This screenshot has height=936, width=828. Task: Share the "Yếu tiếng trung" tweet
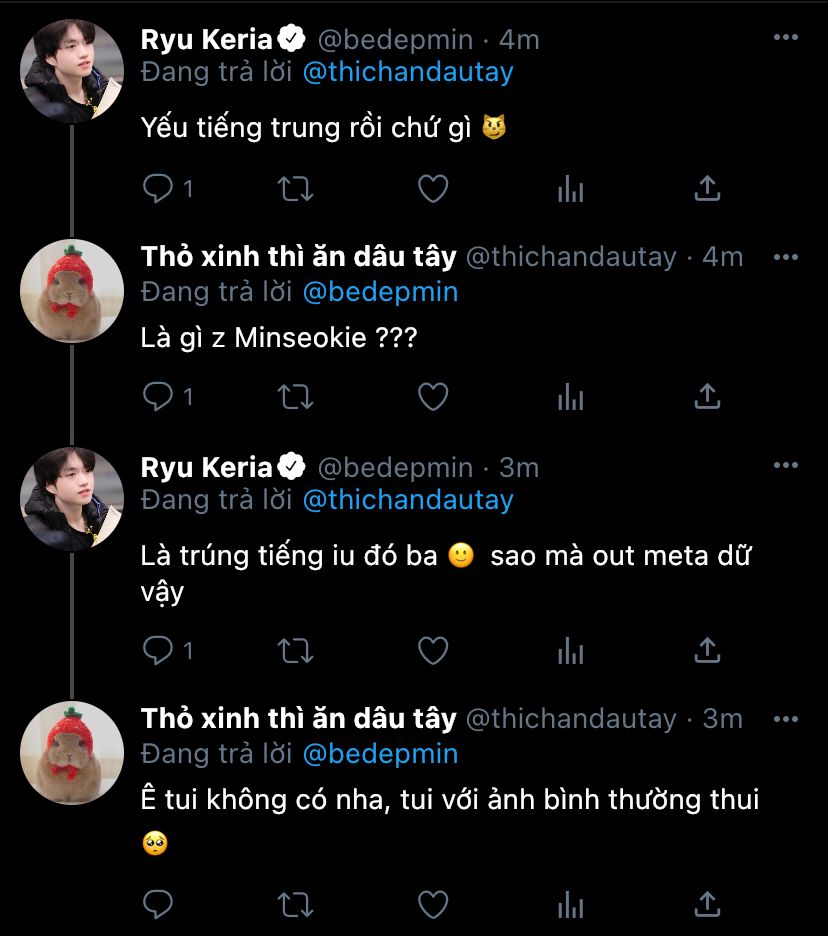pyautogui.click(x=707, y=188)
